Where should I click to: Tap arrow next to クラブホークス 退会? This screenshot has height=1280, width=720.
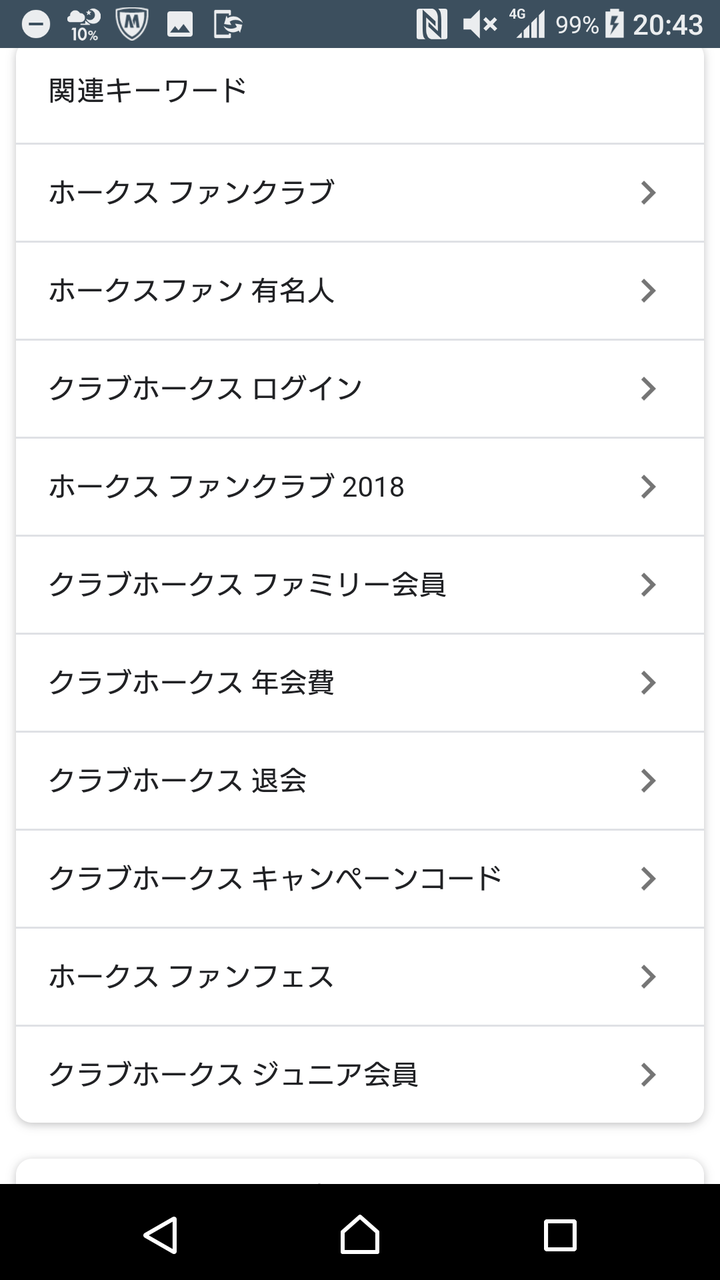pos(648,780)
